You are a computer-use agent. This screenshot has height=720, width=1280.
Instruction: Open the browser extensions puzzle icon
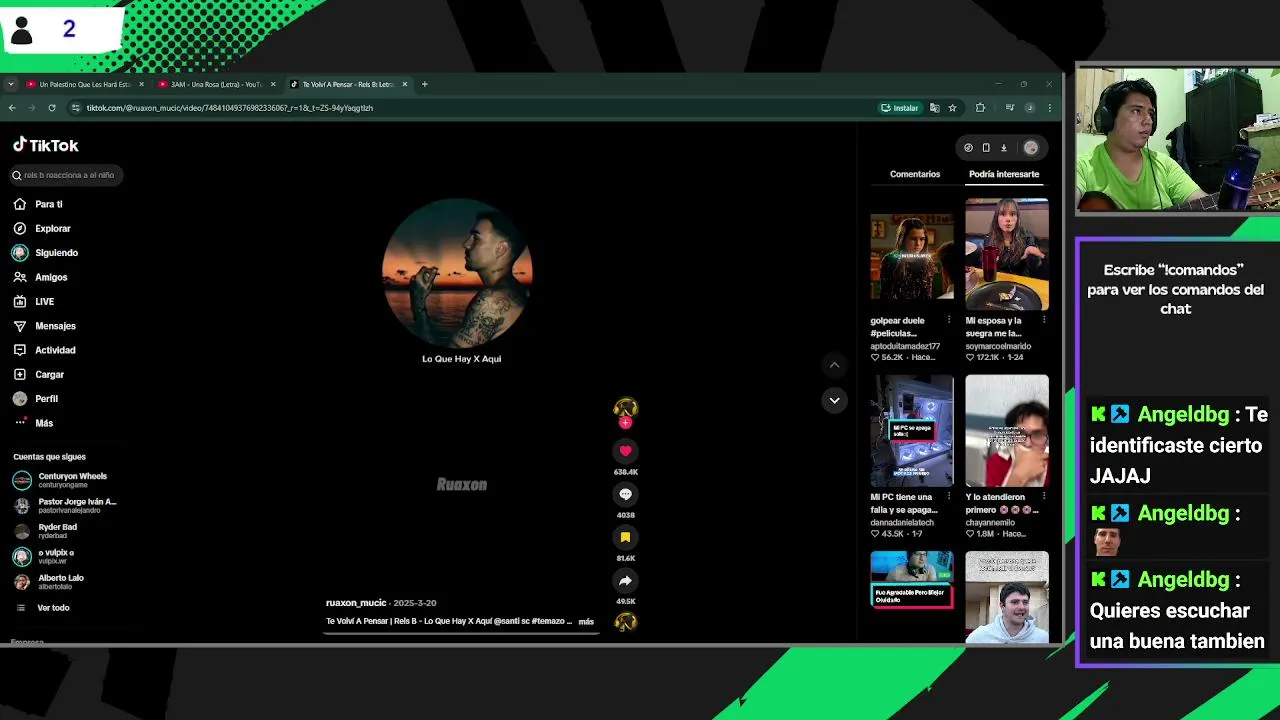coord(980,108)
